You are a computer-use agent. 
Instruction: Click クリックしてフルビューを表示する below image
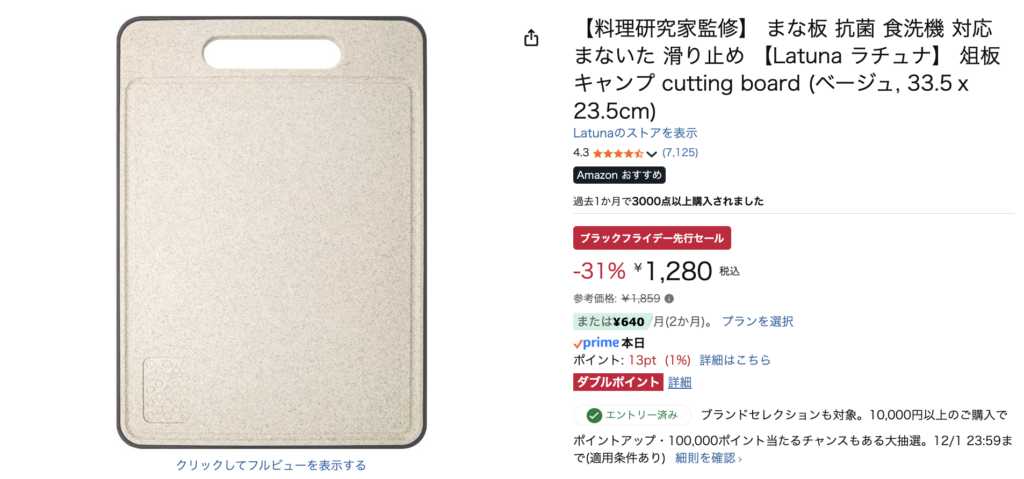[x=271, y=465]
